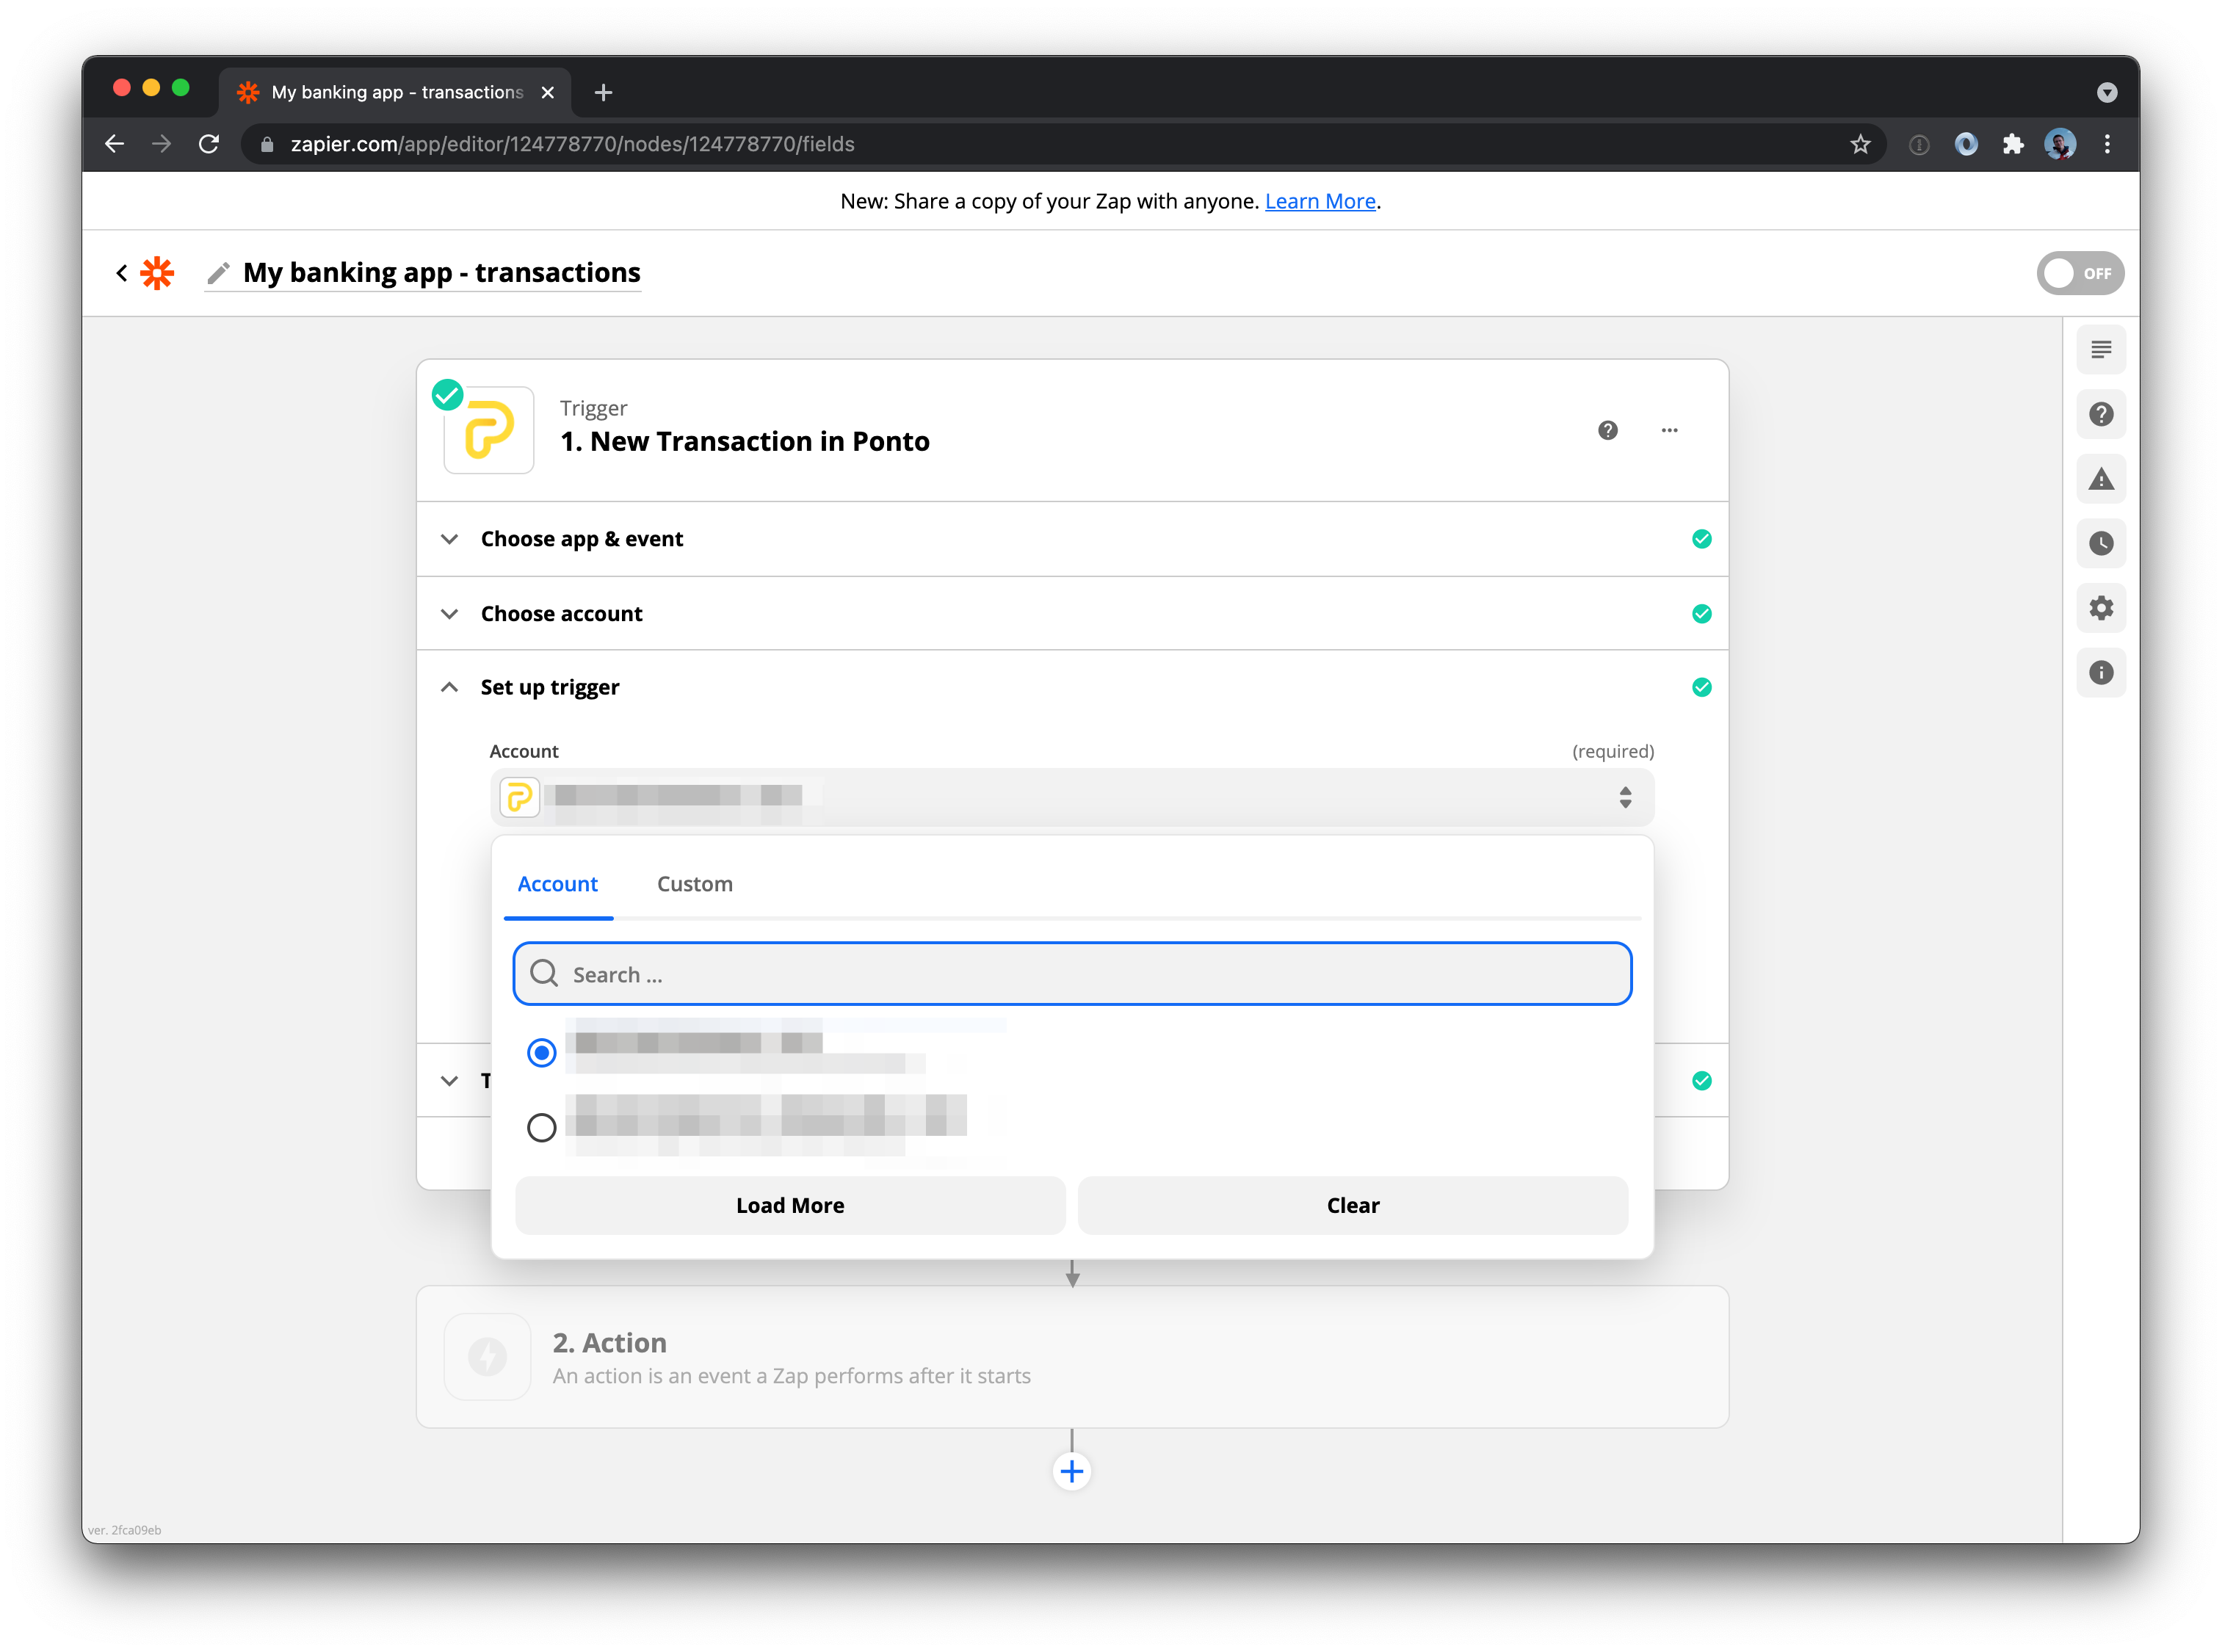Open the notes icon in right sidebar
2222x1652 pixels.
point(2100,350)
